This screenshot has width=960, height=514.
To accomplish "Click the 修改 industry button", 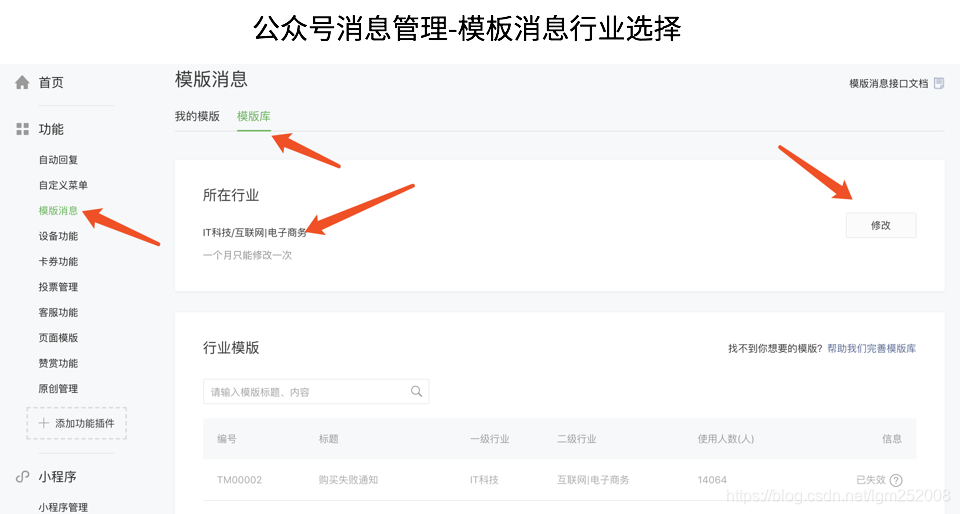I will 881,225.
